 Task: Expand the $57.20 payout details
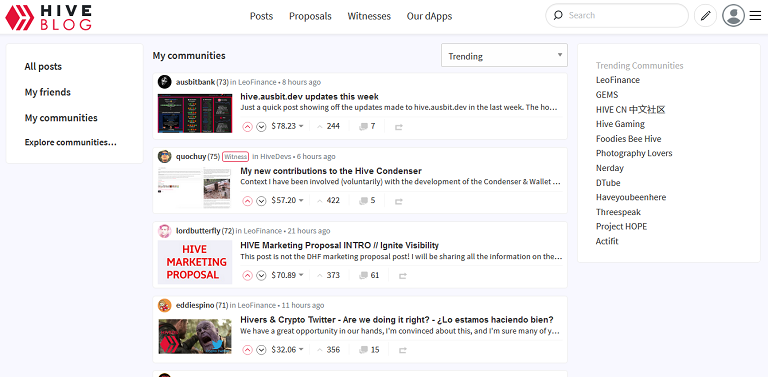point(288,201)
